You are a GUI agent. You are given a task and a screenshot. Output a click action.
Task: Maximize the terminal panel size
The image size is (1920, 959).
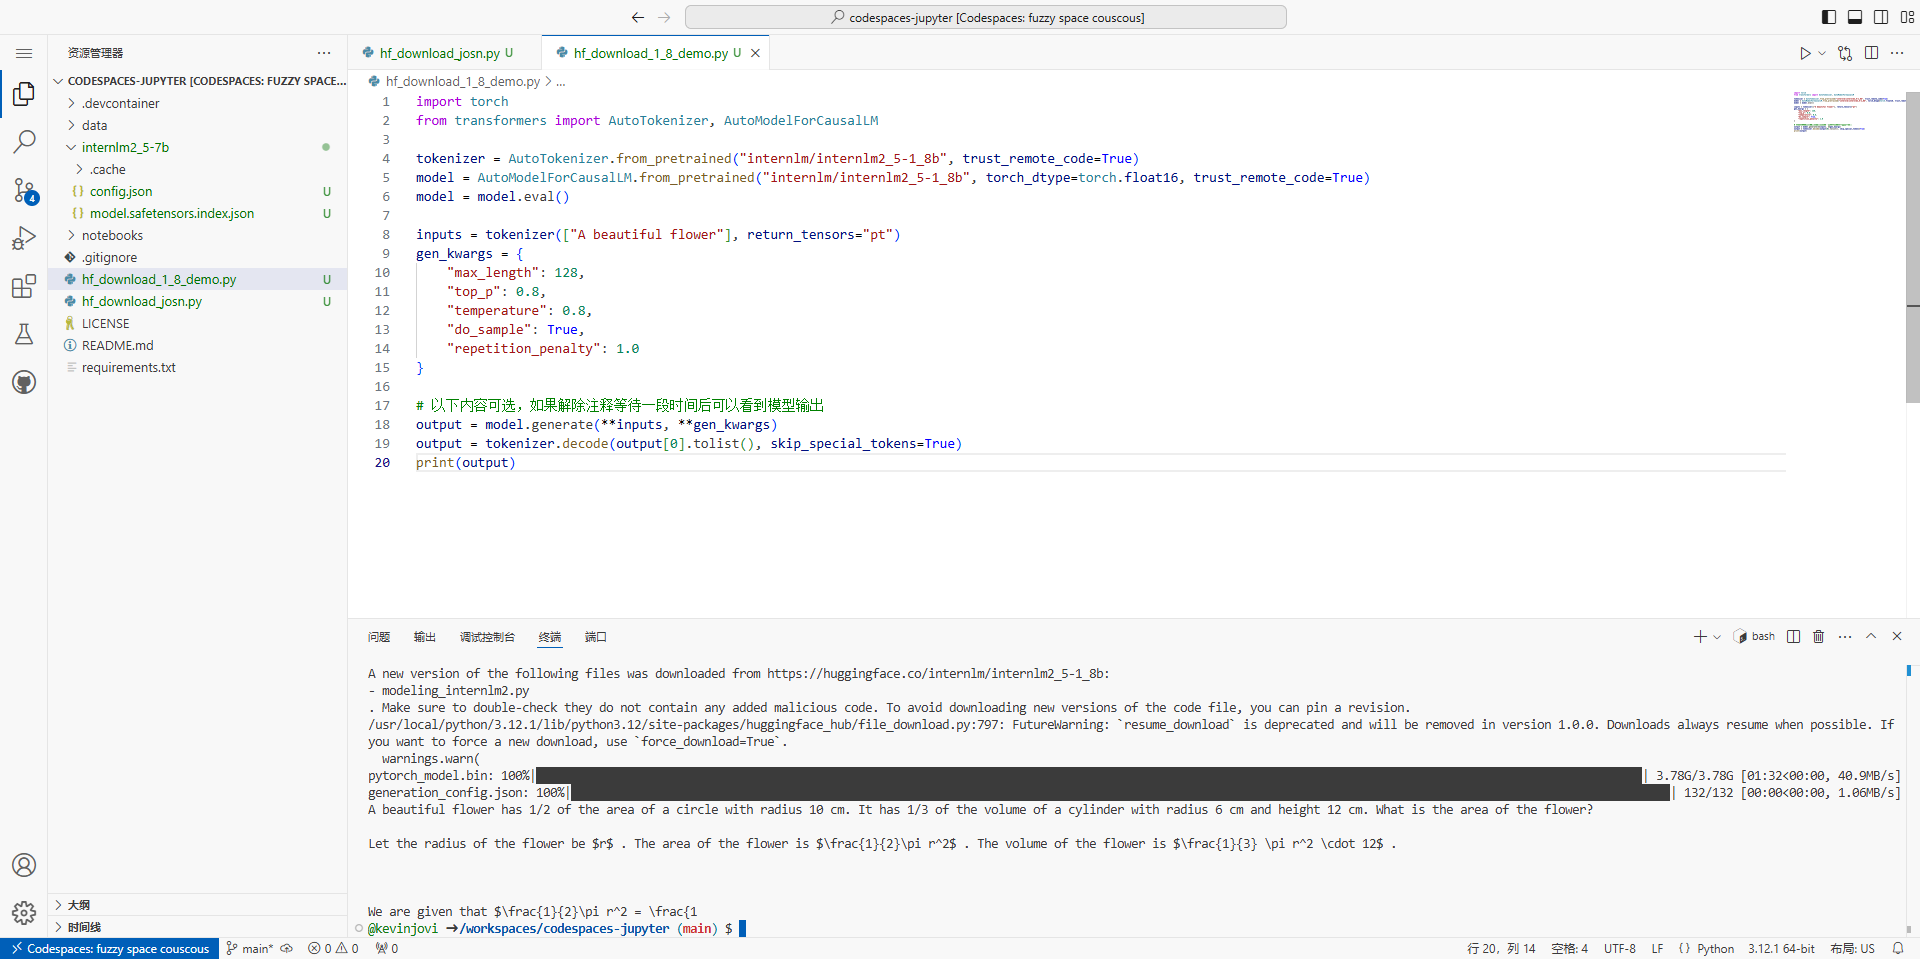1871,636
